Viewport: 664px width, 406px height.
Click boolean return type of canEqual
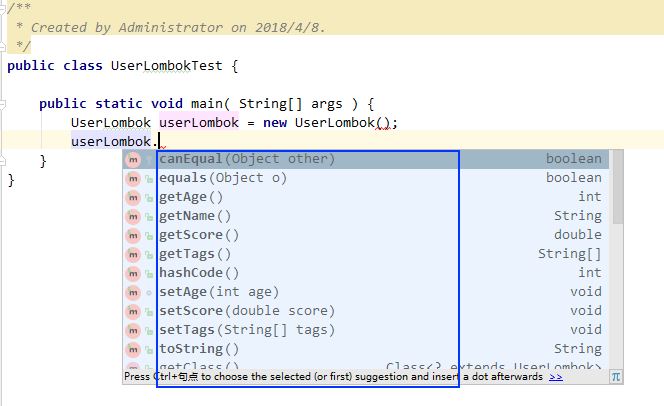[x=573, y=159]
